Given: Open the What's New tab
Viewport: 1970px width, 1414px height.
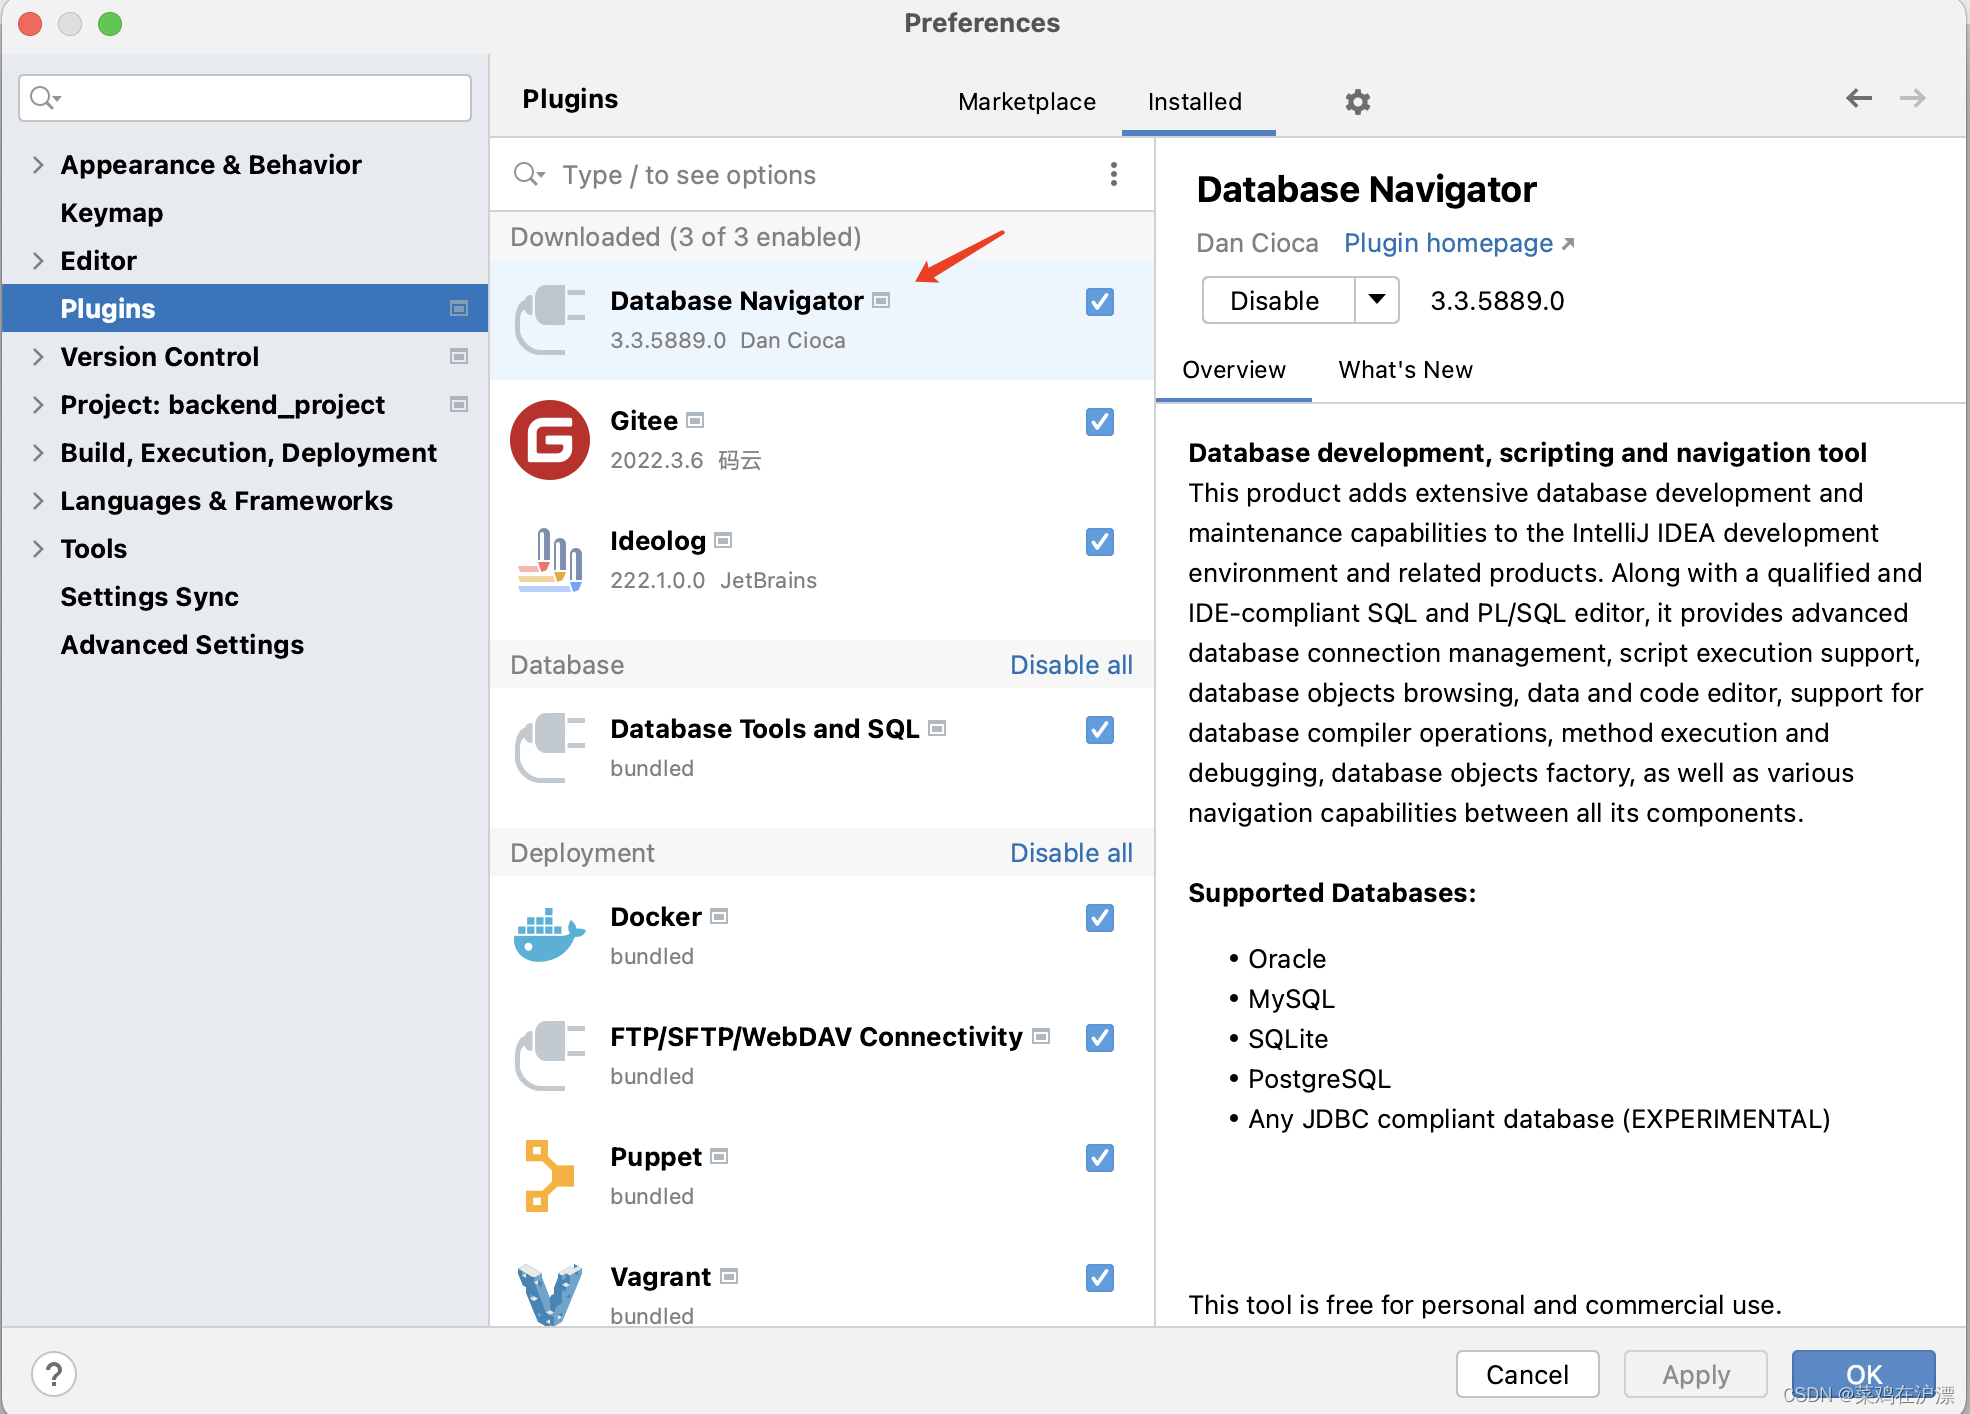Looking at the screenshot, I should [x=1405, y=370].
